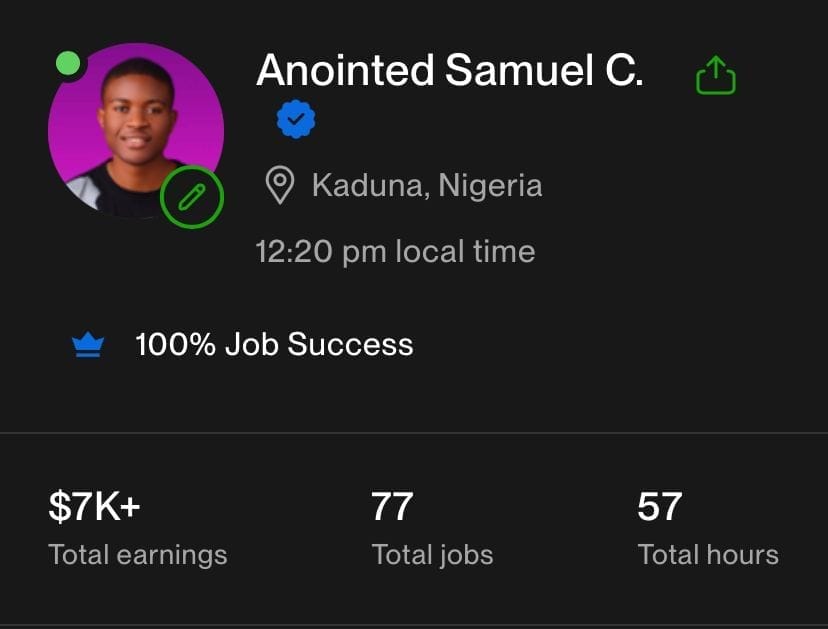Click the country name Nigeria
This screenshot has width=828, height=629.
coord(490,186)
